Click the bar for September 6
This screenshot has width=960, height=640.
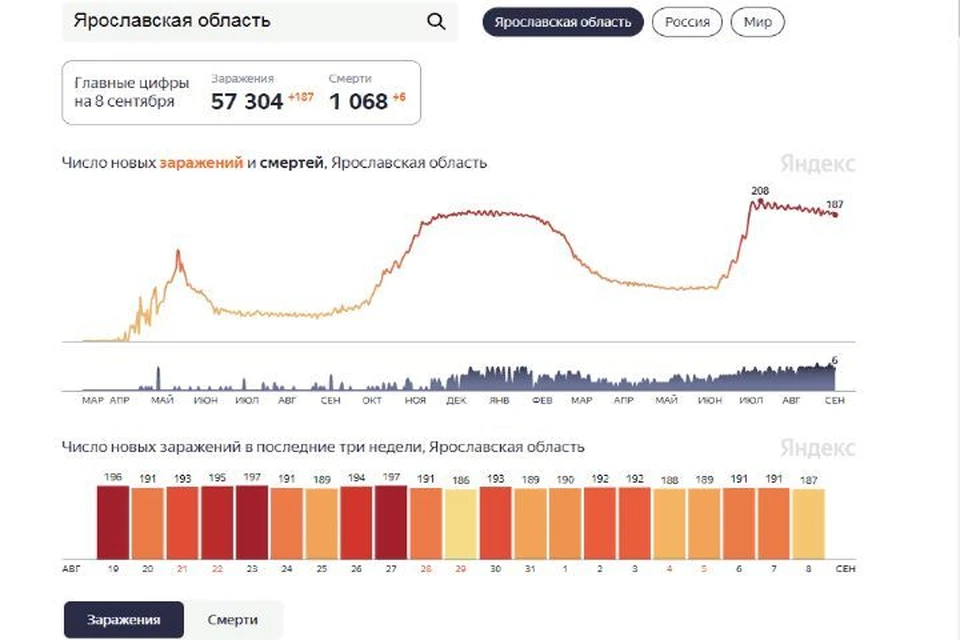[x=739, y=524]
